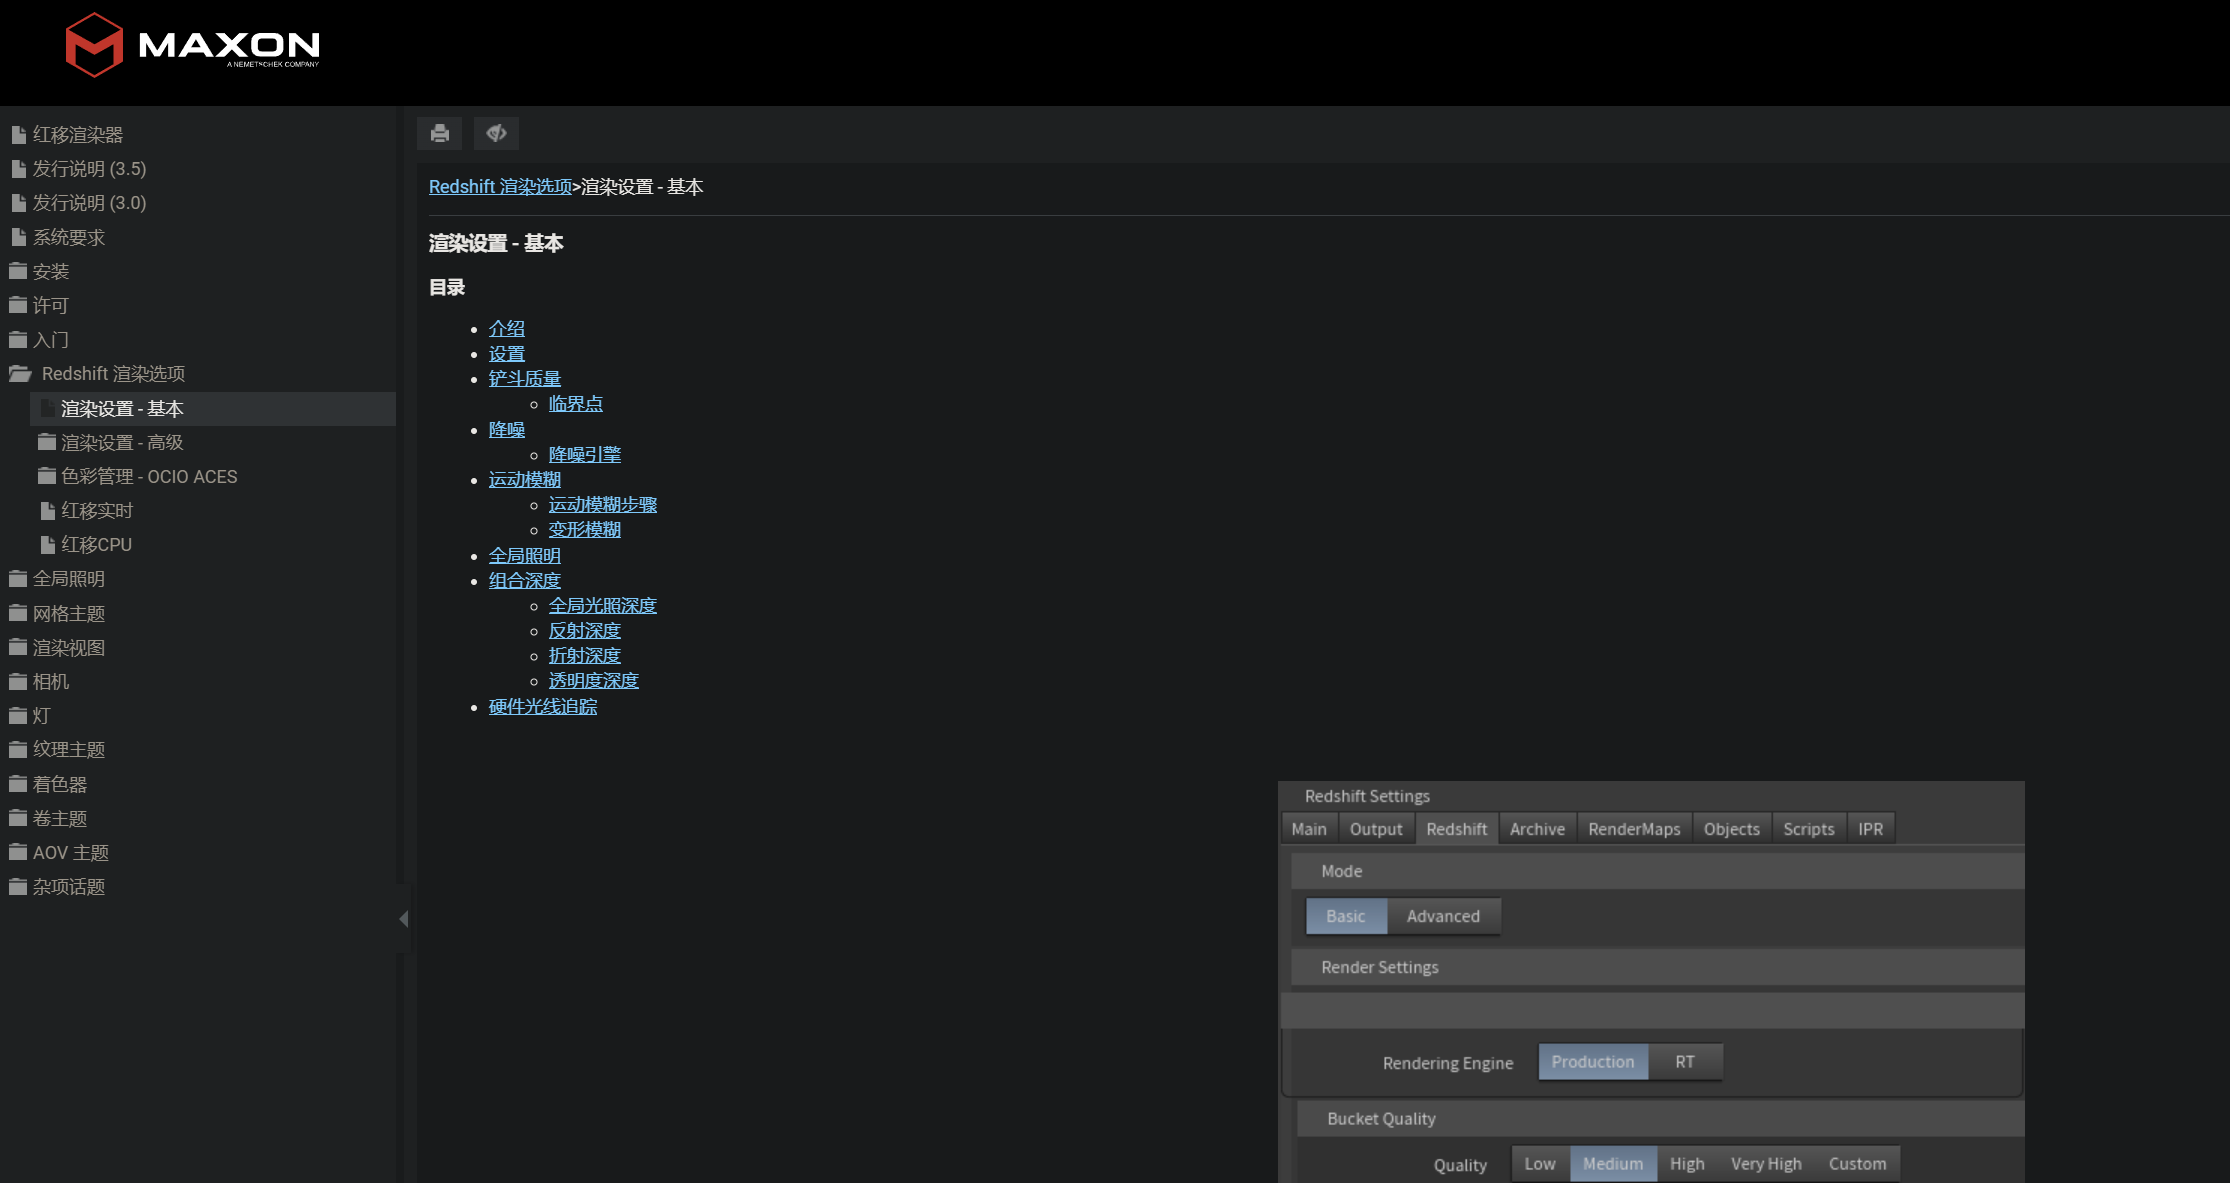2230x1183 pixels.
Task: Expand the AOV 主题 folder
Action: click(x=71, y=852)
